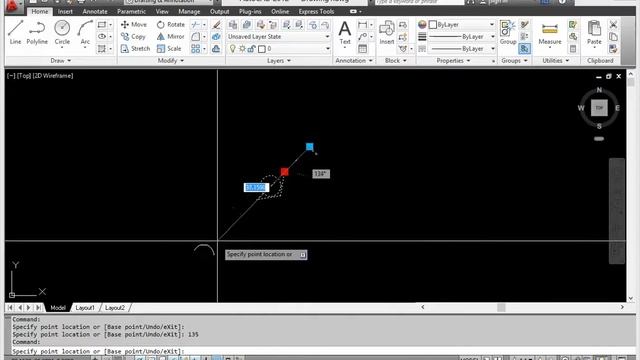This screenshot has width=640, height=360.
Task: Select the Circle tool
Action: point(62,32)
